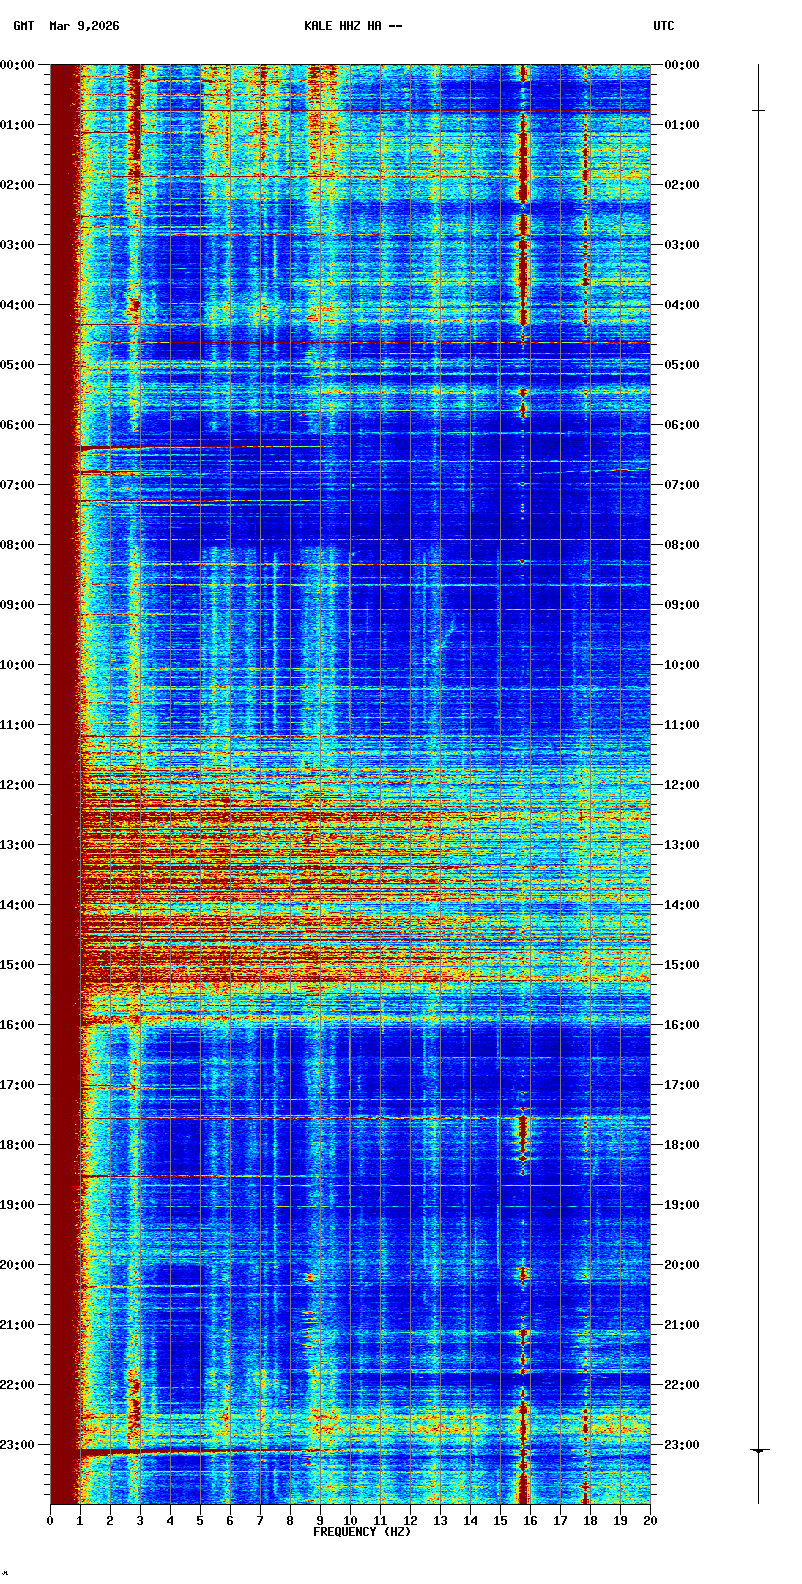The height and width of the screenshot is (1584, 802).
Task: Click the 09:00 label on left axis
Action: pyautogui.click(x=18, y=605)
